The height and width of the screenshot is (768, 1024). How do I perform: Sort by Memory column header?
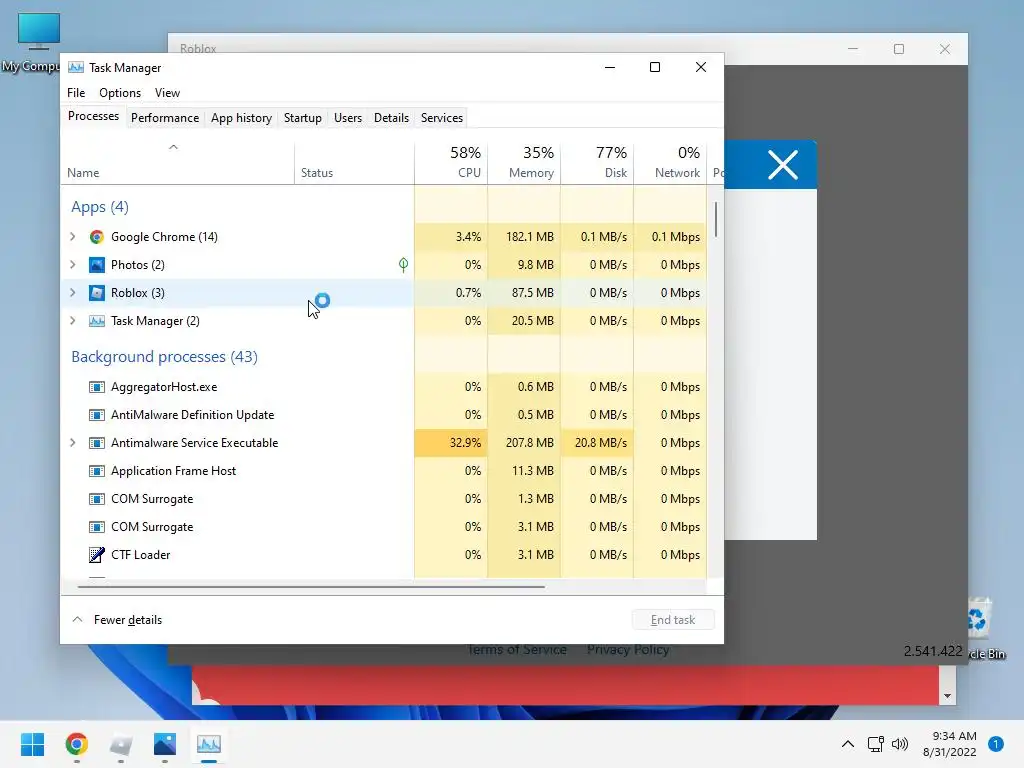pyautogui.click(x=524, y=162)
